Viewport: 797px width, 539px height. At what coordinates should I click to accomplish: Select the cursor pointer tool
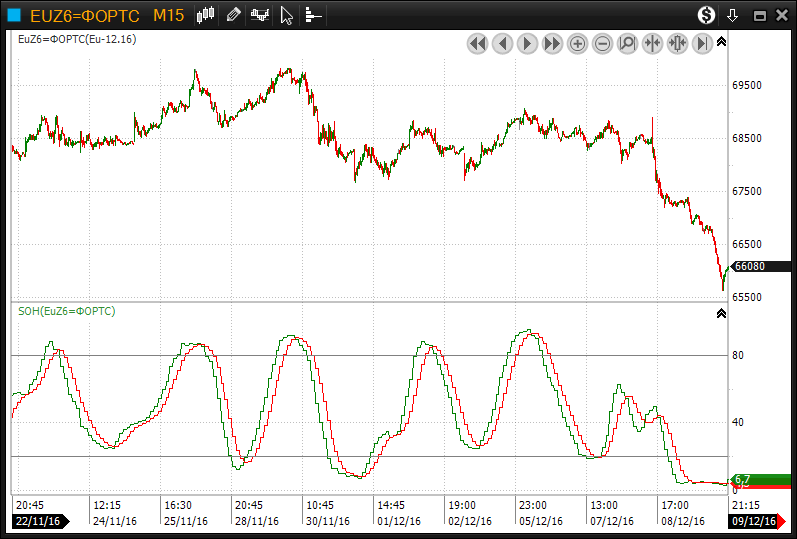pos(287,15)
